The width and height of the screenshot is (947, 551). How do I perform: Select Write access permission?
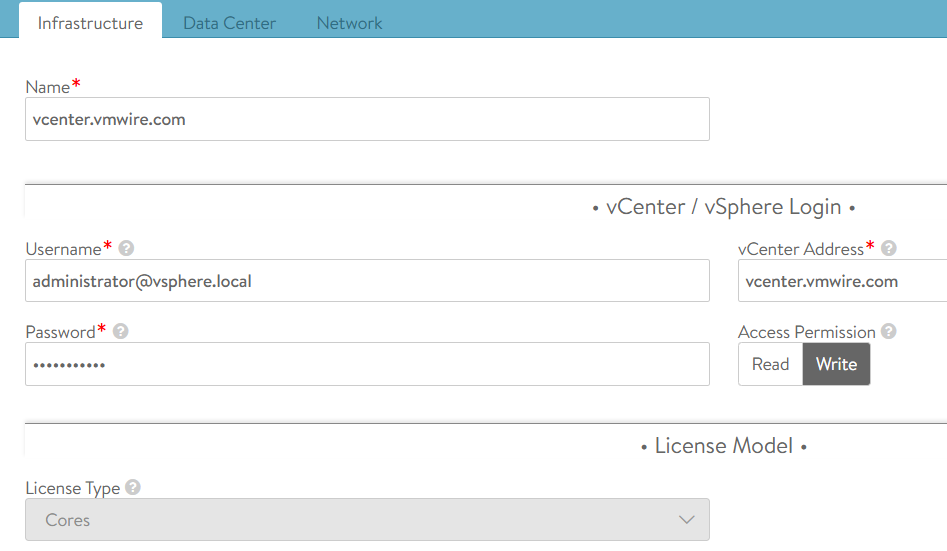click(836, 364)
